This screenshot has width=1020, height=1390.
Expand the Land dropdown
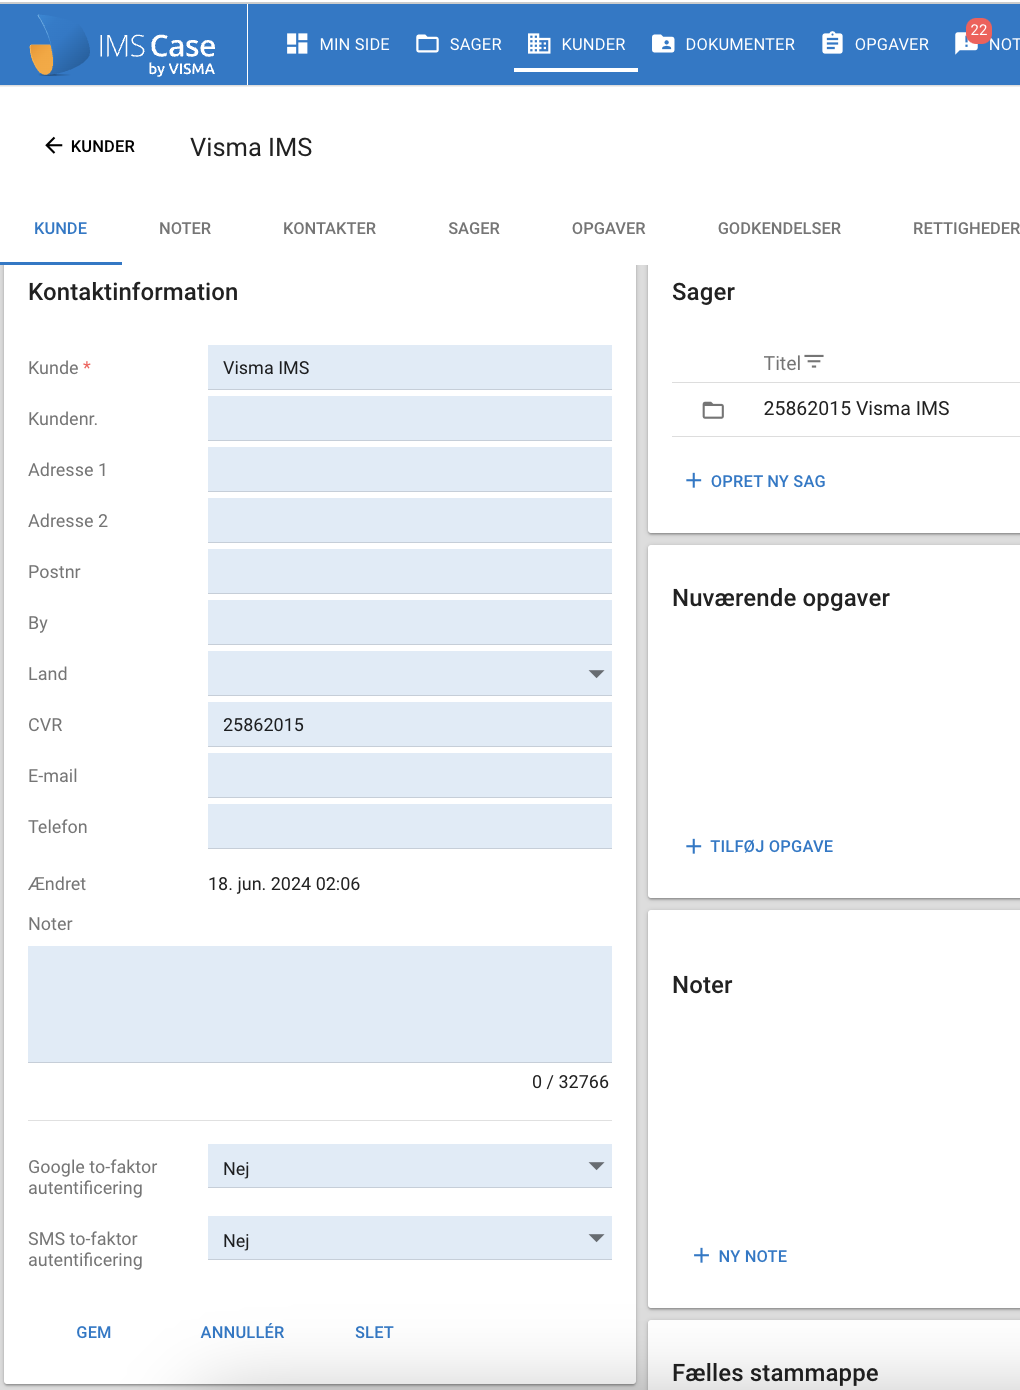[596, 674]
